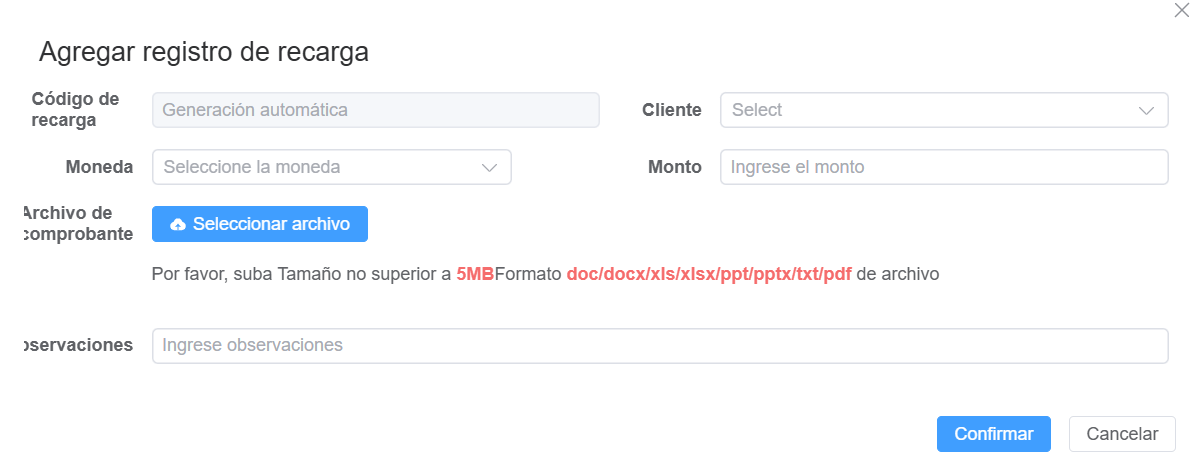Click the "Seleccionar archivo" button label
This screenshot has height=468, width=1195.
tap(271, 224)
